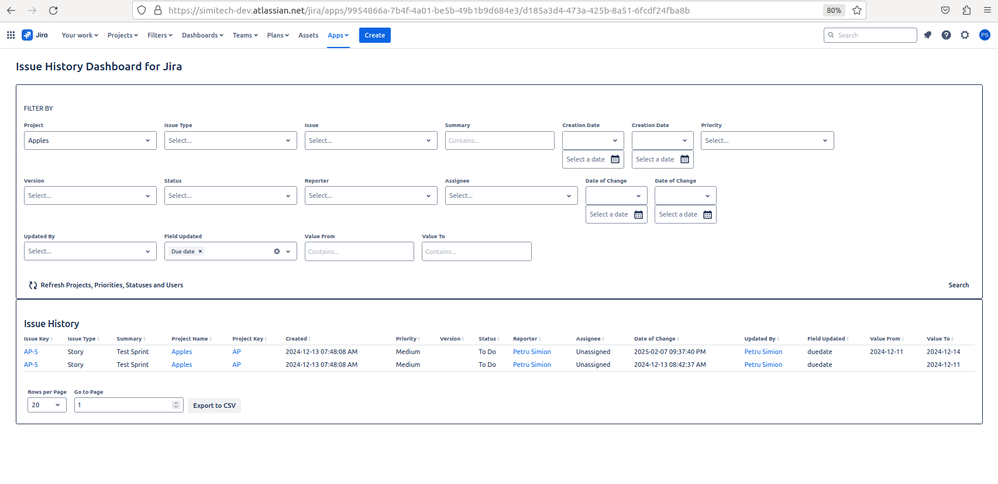Open the Rows per Page dropdown
This screenshot has height=484, width=998.
(47, 405)
